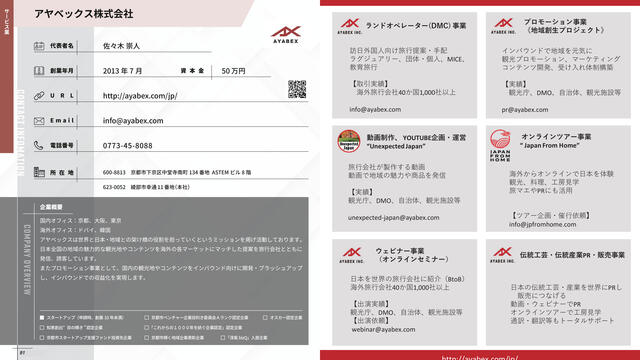Click the envelope icon next to Email
Screen dimensions: 640x360
coord(39,121)
